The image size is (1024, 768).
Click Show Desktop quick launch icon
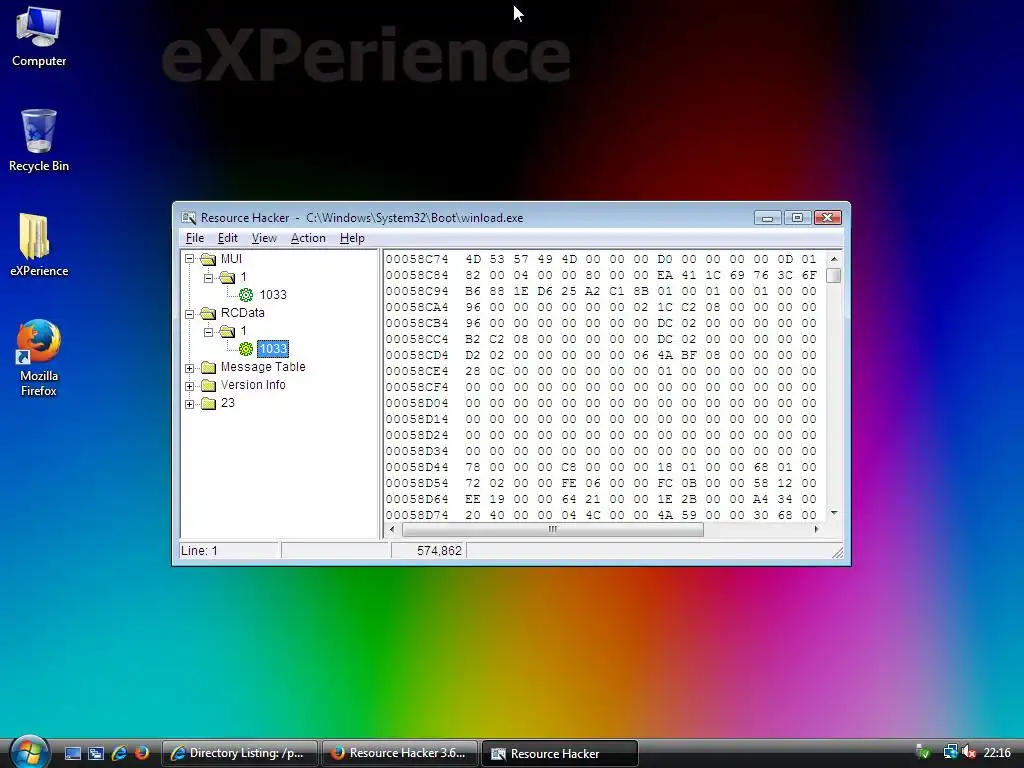pyautogui.click(x=72, y=753)
